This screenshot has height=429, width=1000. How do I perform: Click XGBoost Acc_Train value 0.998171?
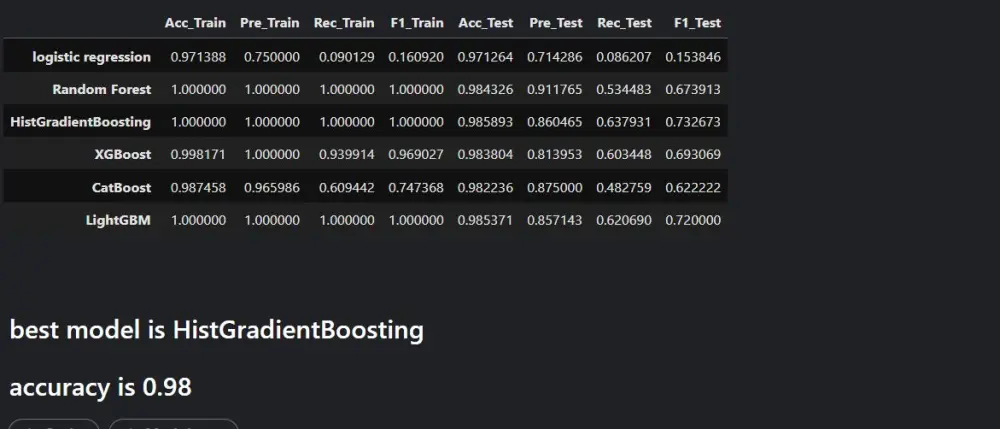click(x=198, y=155)
